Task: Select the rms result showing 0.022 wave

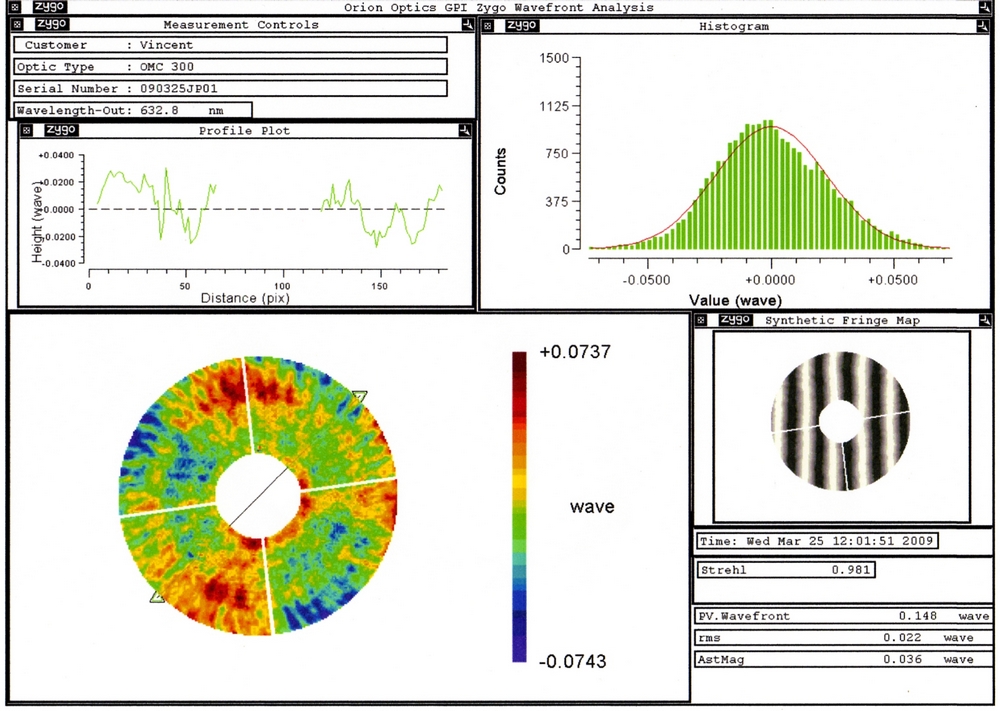Action: pyautogui.click(x=842, y=638)
